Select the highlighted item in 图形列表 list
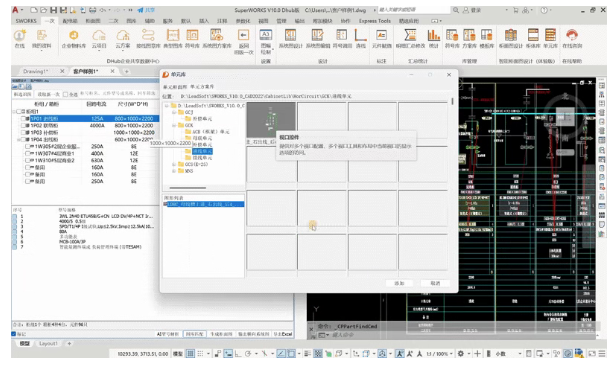 [204, 204]
